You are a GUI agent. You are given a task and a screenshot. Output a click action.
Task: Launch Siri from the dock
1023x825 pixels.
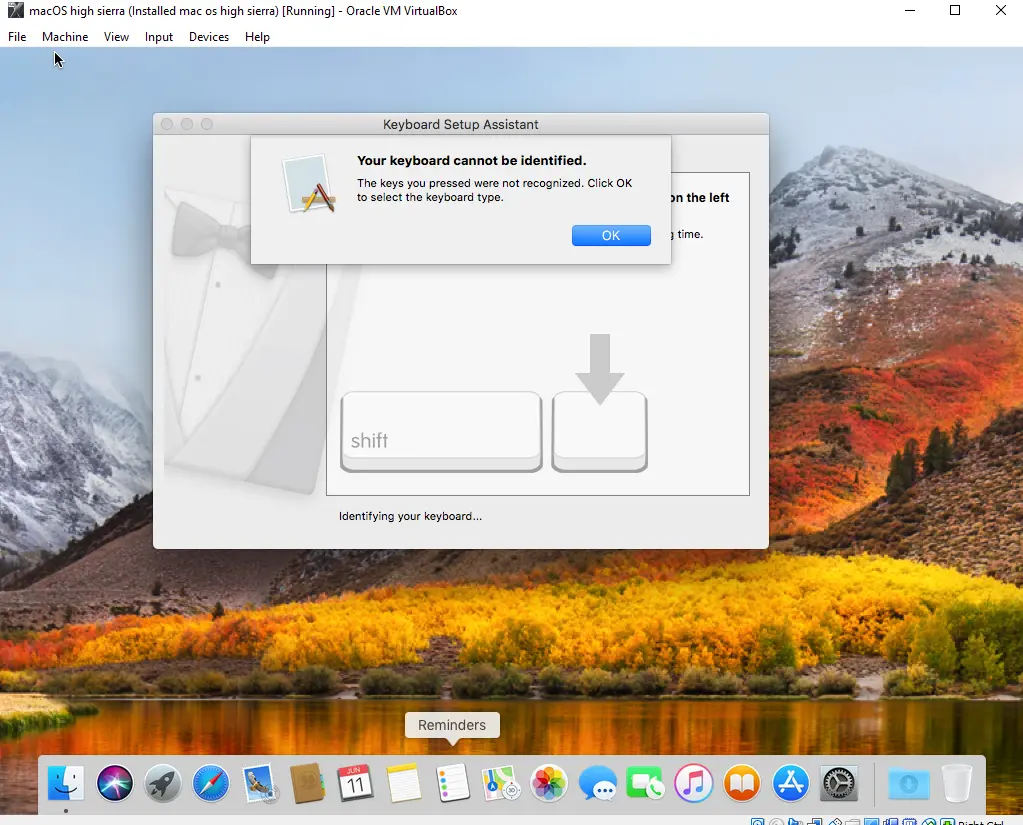[115, 783]
